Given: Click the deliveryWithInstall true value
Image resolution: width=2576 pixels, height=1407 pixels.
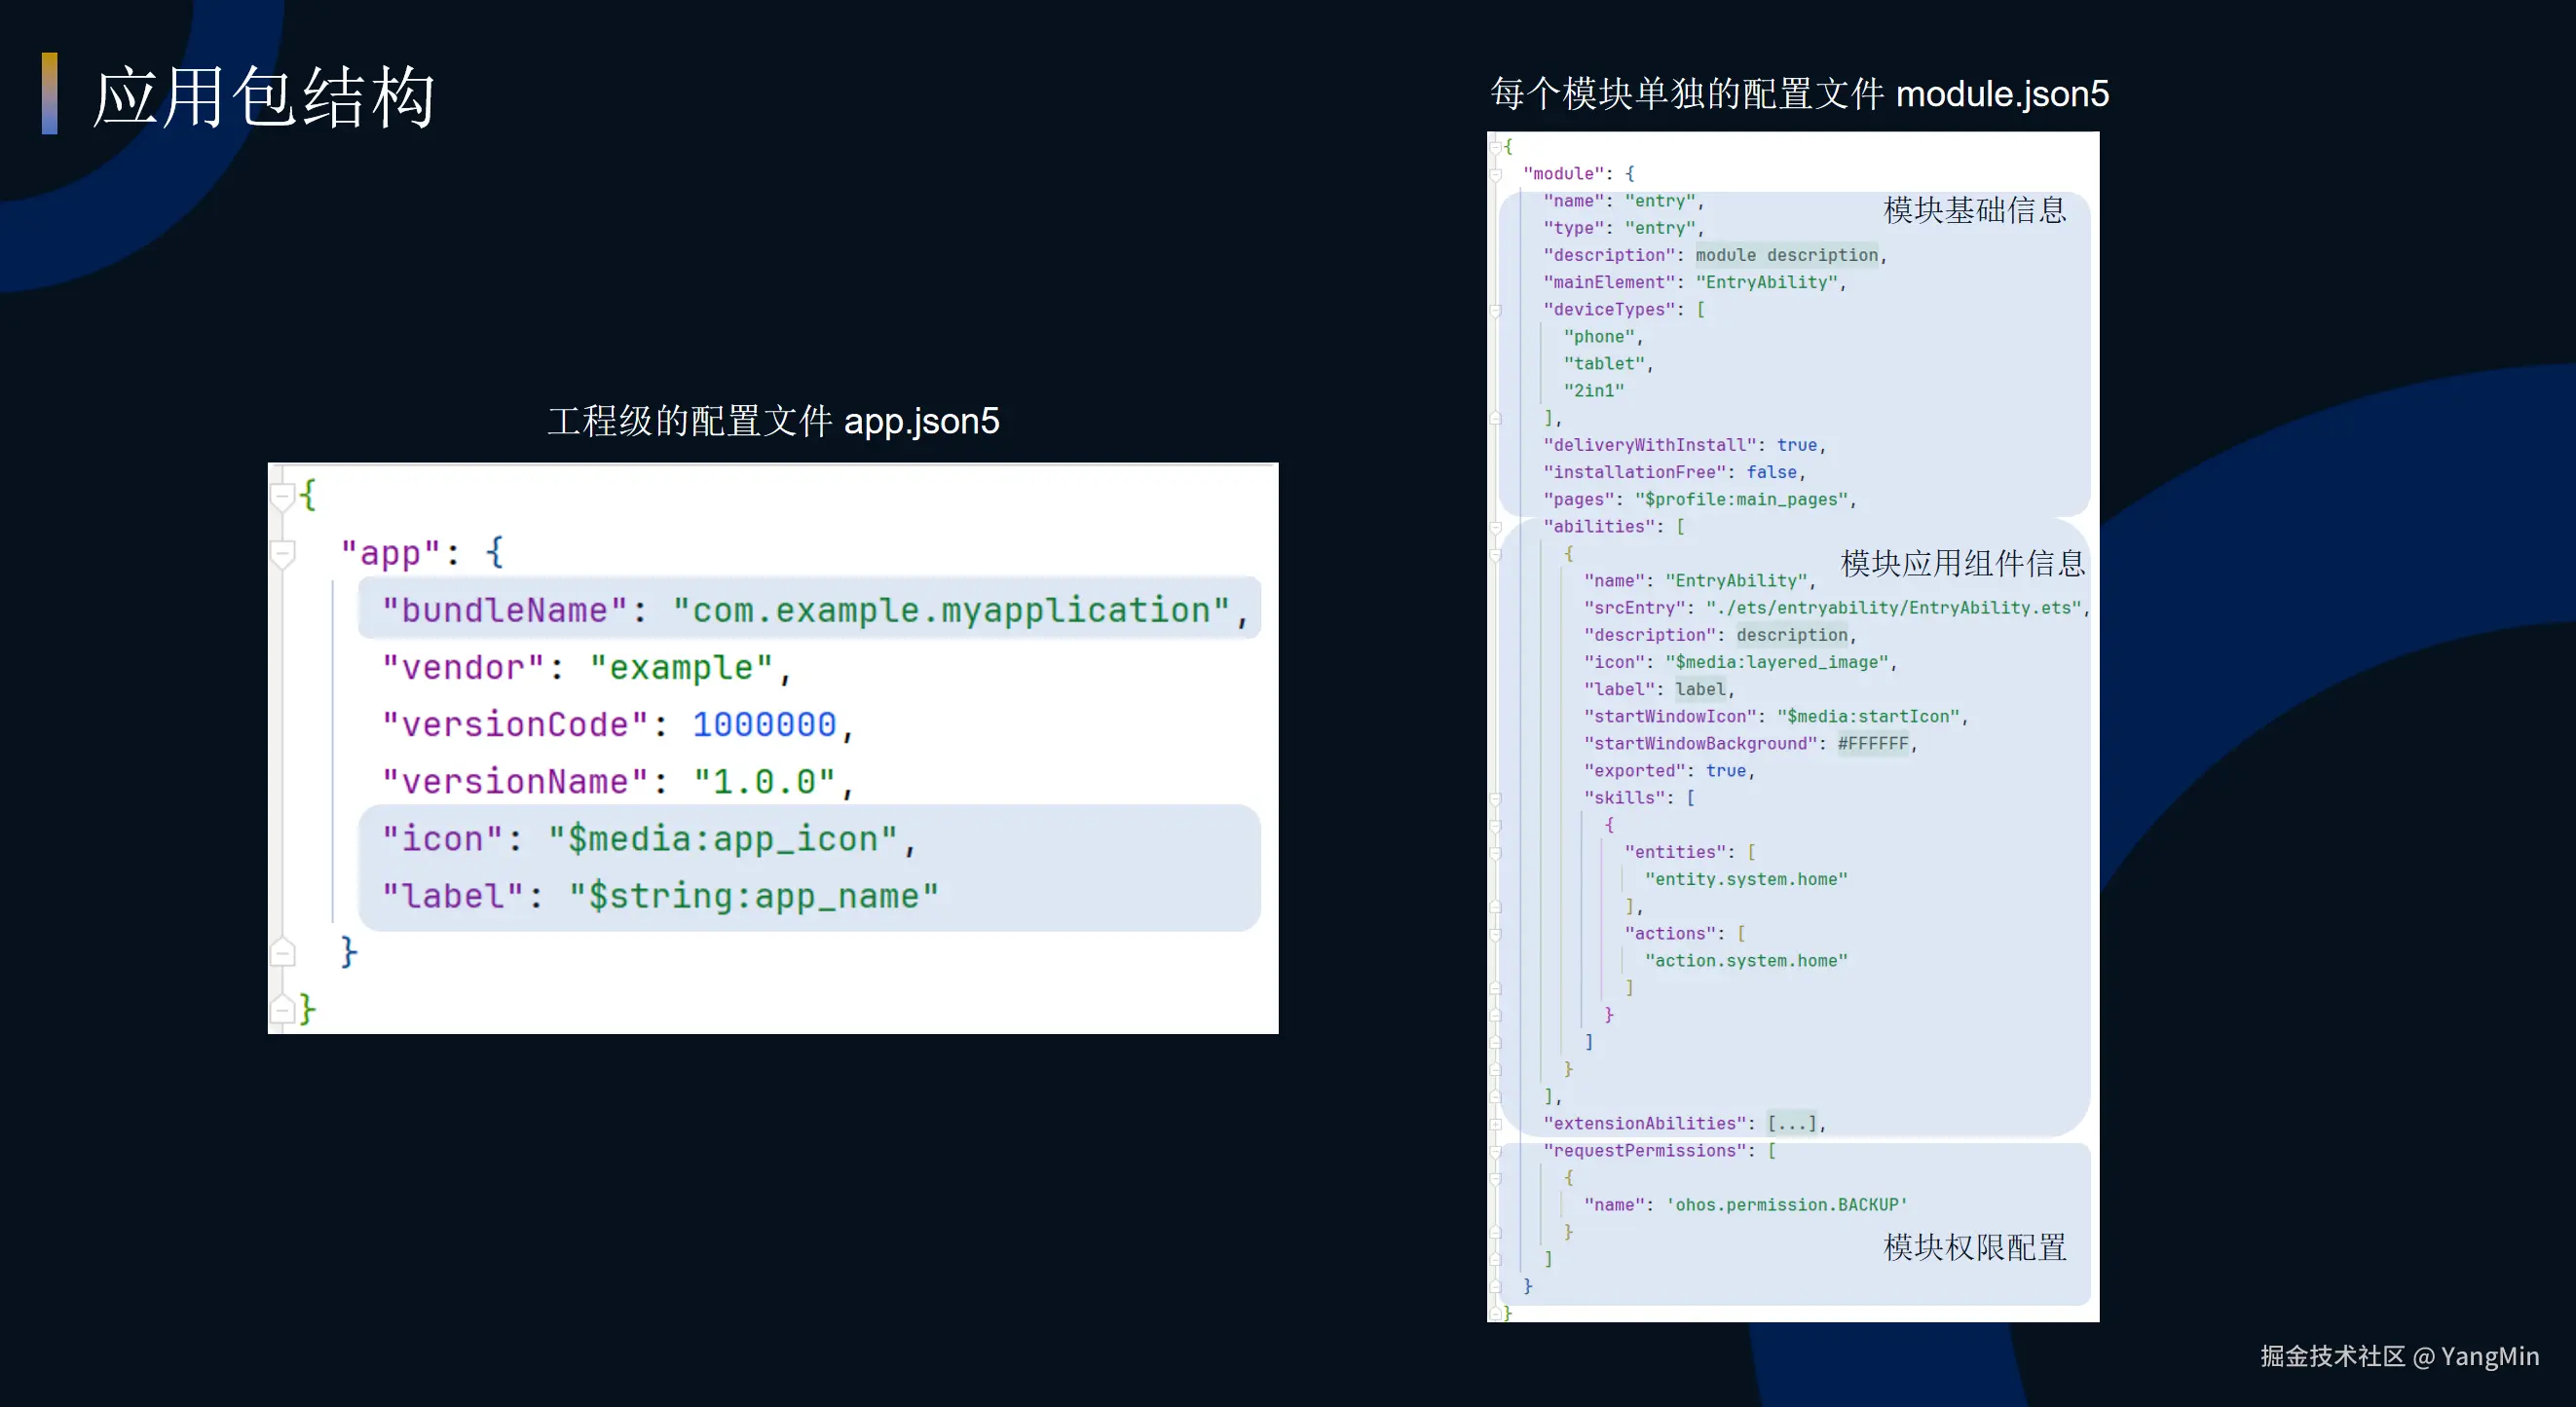Looking at the screenshot, I should tap(1796, 445).
